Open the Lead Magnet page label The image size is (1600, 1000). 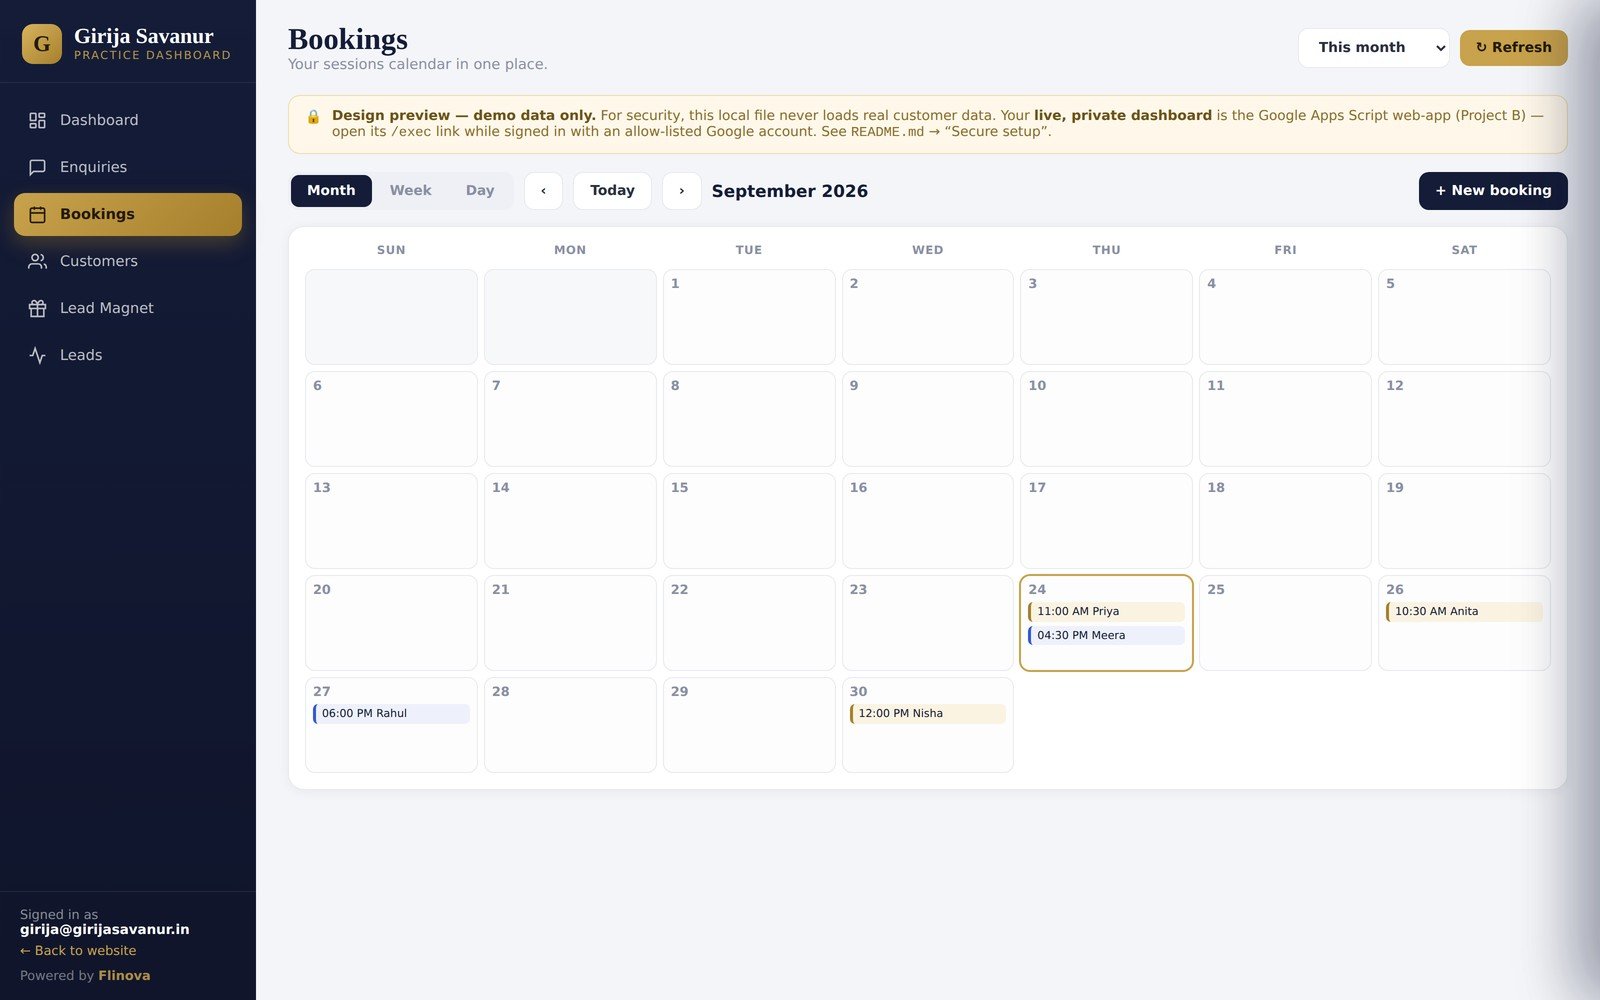(107, 308)
